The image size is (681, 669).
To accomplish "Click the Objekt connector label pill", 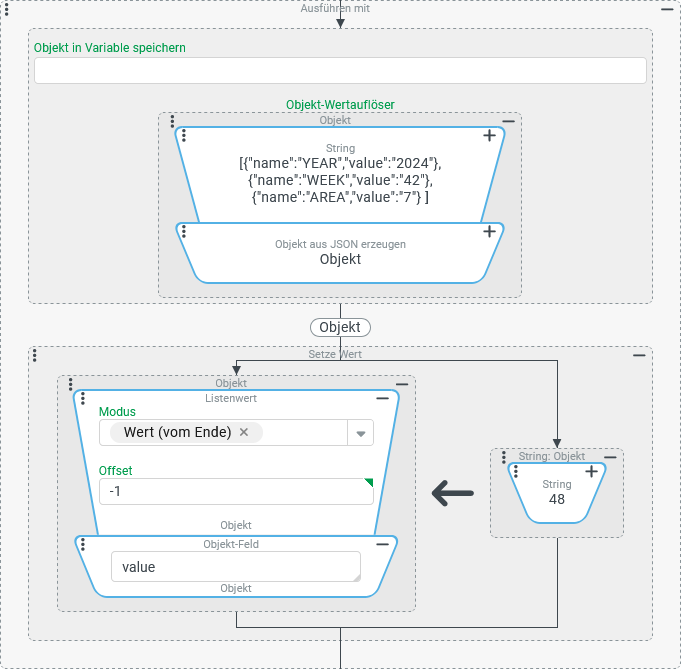I will 340,327.
